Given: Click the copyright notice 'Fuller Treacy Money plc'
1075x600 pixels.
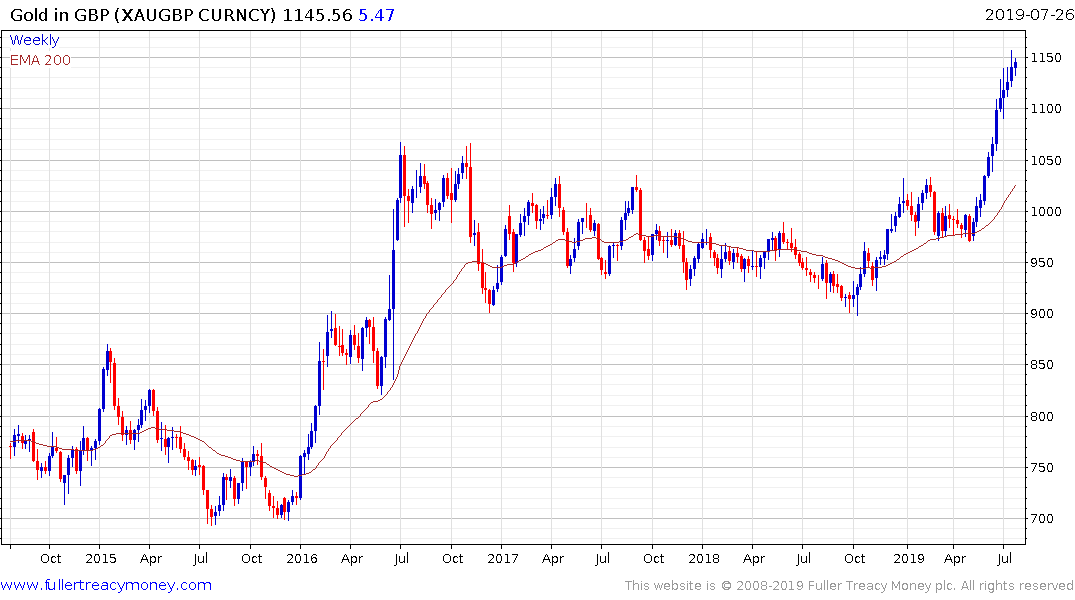Looking at the screenshot, I should (882, 586).
